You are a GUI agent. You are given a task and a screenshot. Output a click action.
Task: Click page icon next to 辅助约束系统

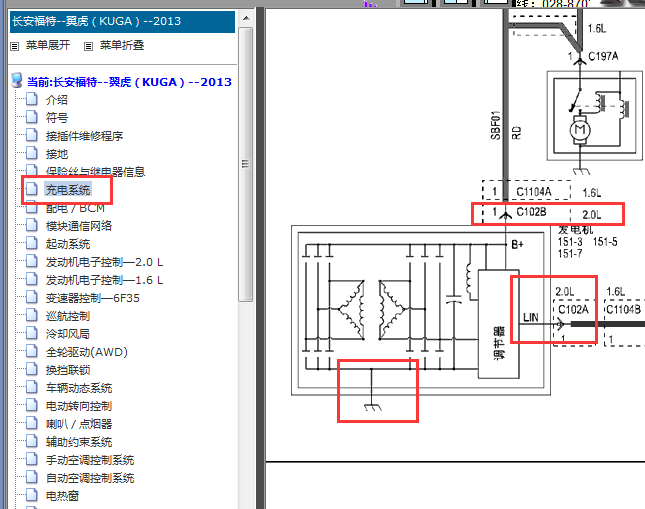(32, 441)
